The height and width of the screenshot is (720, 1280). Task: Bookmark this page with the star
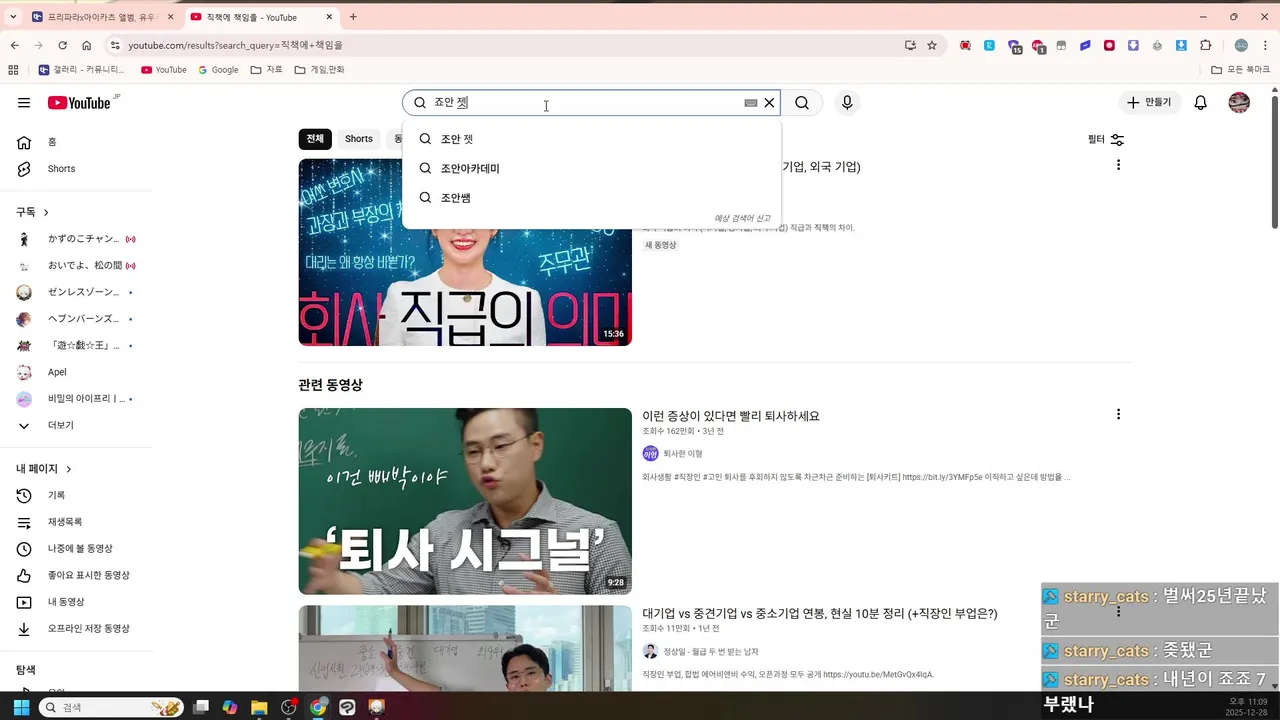(x=932, y=45)
